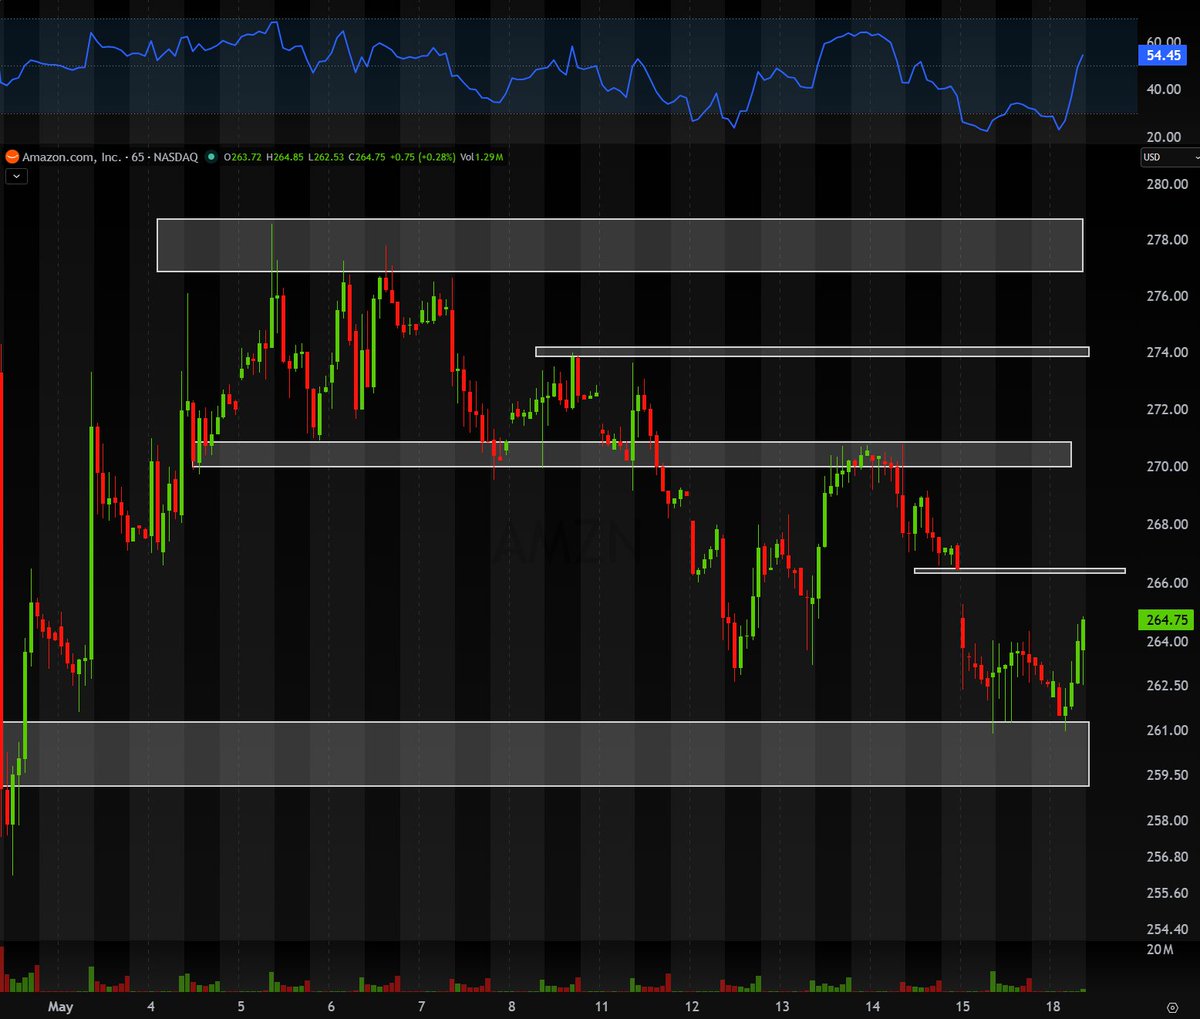Viewport: 1200px width, 1019px height.
Task: Click the 274.00 price scale label
Action: coord(1167,352)
